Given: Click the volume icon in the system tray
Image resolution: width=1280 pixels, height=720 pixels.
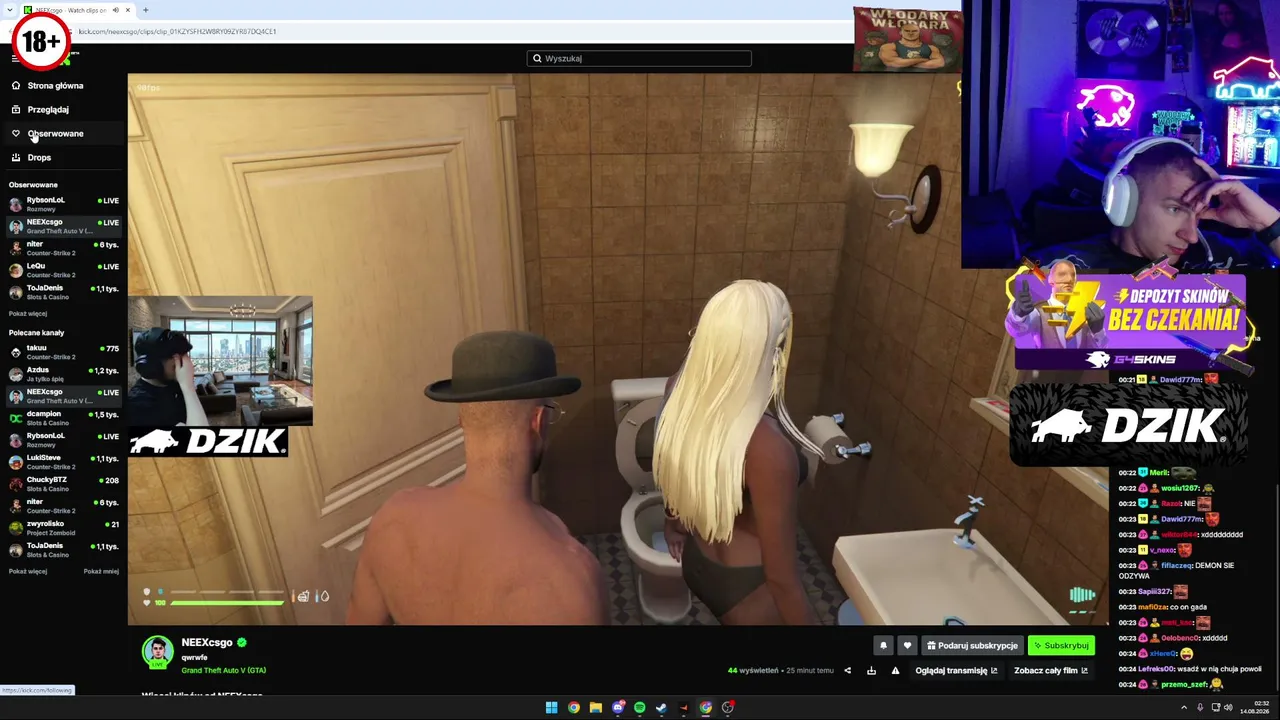Looking at the screenshot, I should 1229,708.
